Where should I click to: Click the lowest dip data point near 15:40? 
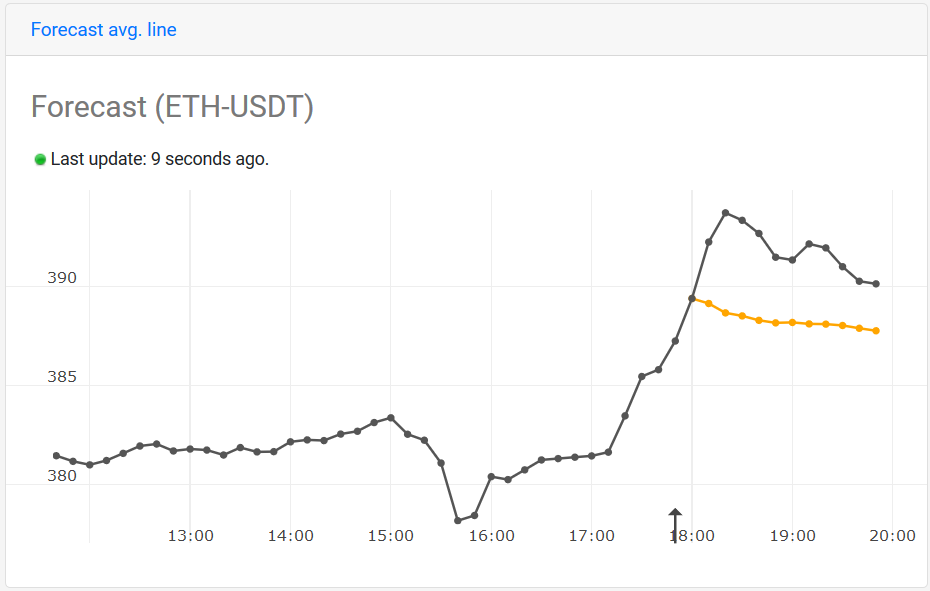pos(457,520)
